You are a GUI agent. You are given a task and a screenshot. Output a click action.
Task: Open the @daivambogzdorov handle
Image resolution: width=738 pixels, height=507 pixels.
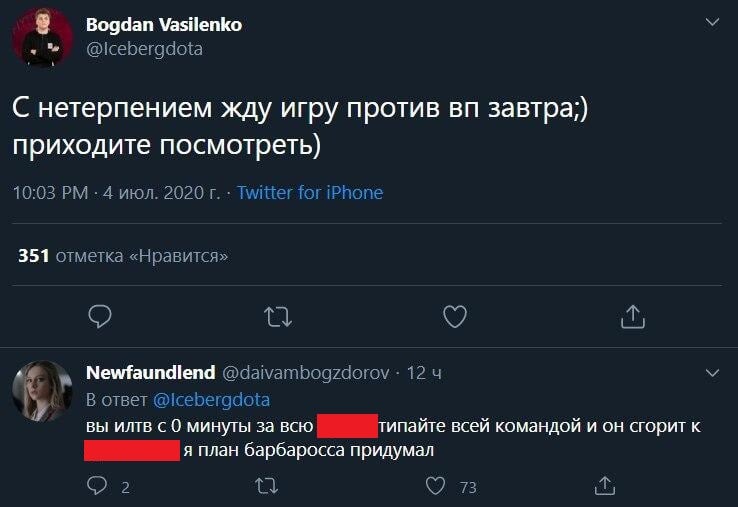pos(305,373)
